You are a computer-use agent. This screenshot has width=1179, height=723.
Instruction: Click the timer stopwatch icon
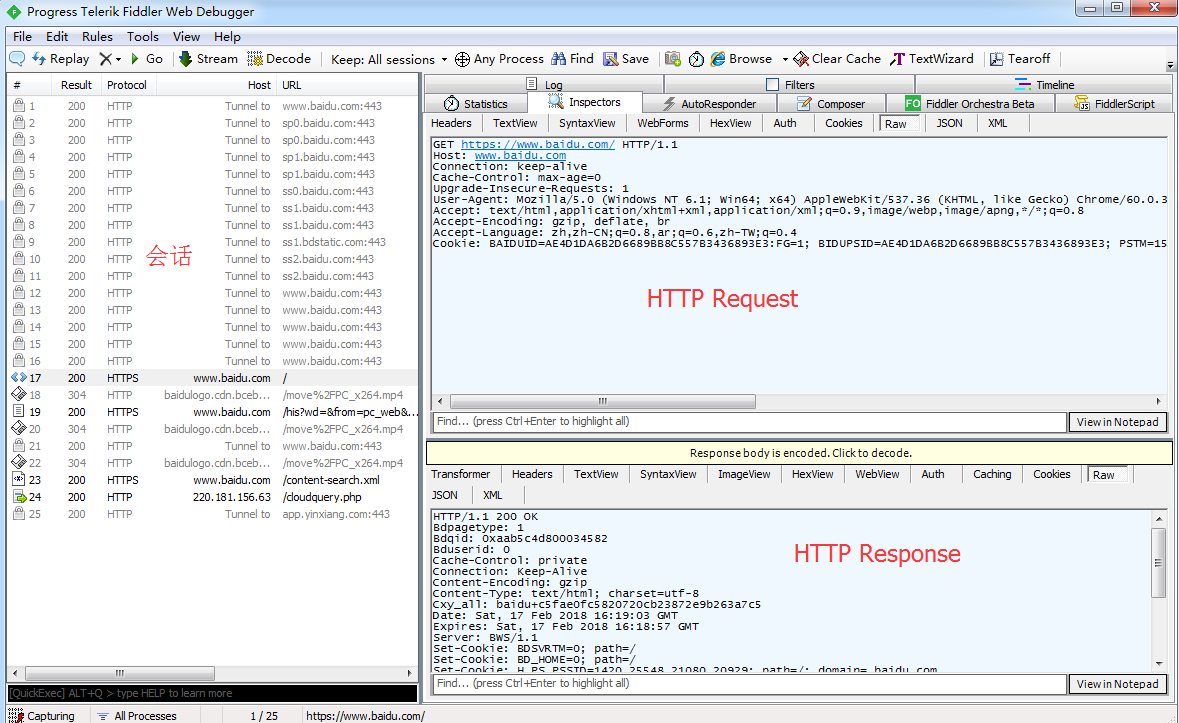(696, 59)
